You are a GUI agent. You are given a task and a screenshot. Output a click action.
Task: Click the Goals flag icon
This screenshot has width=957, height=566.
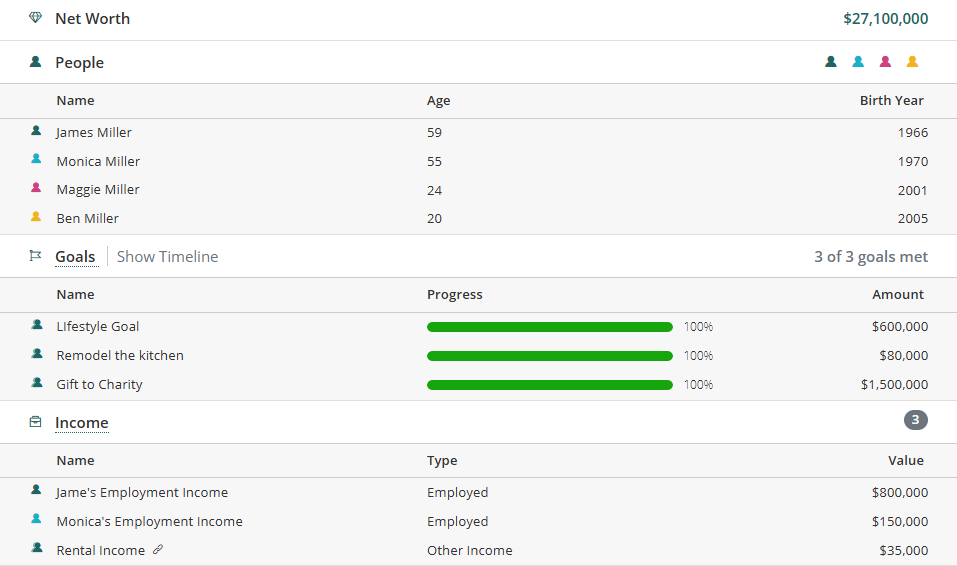coord(36,256)
